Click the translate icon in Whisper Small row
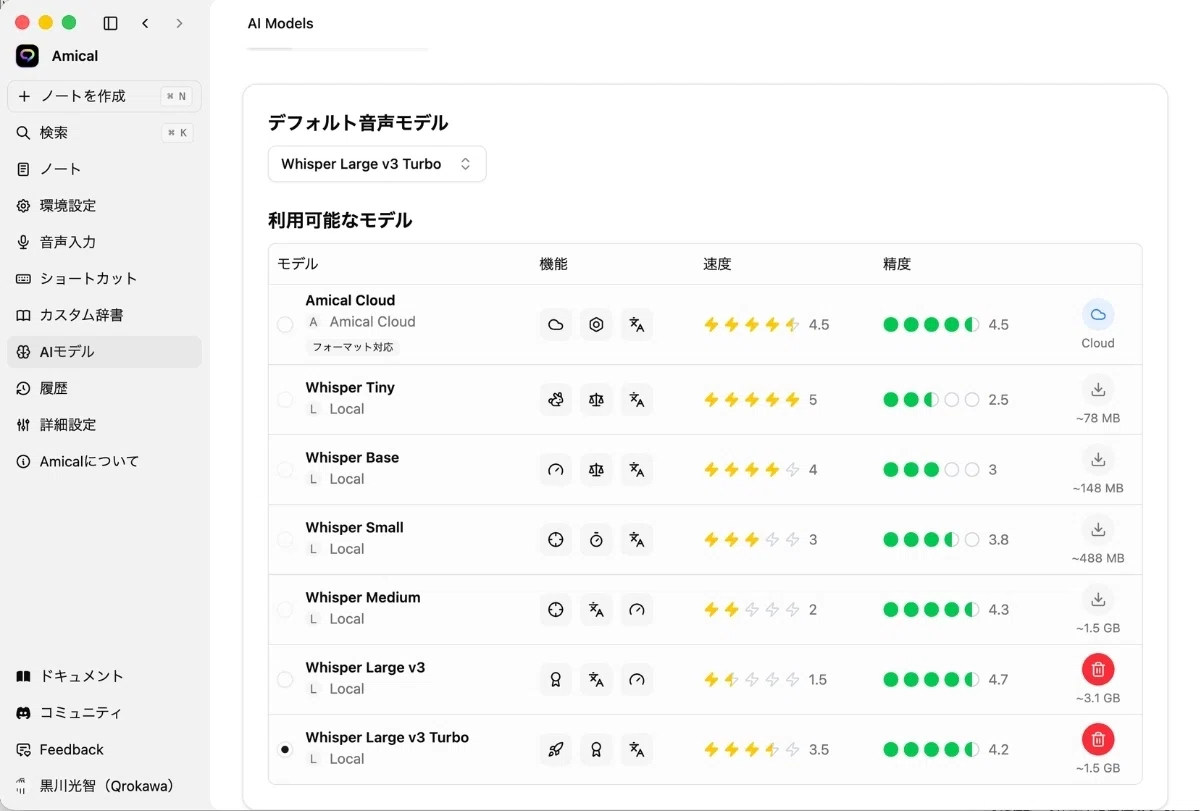Screen dimensions: 1200x811 coord(637,539)
